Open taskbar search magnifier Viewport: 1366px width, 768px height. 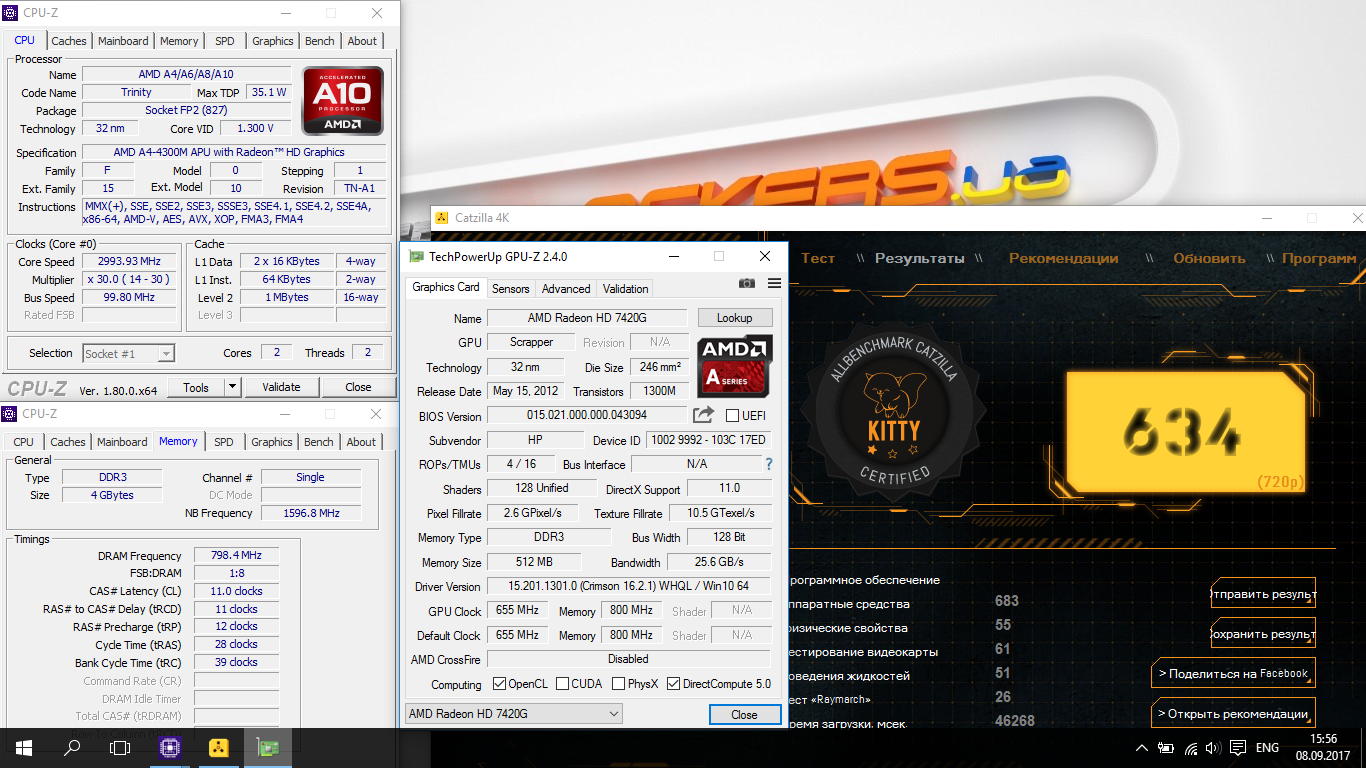click(x=72, y=747)
